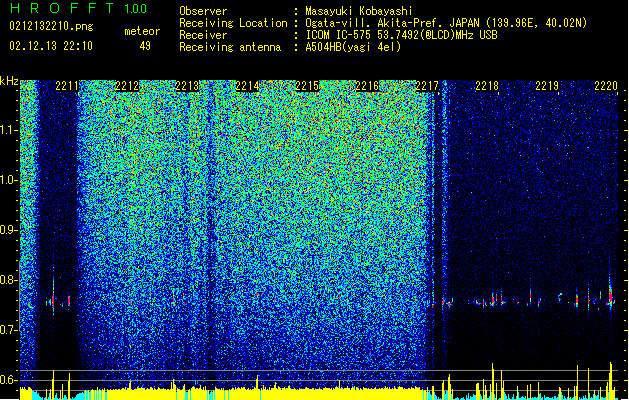Click the 0.8 kHz axis label
The height and width of the screenshot is (400, 629).
pos(9,280)
